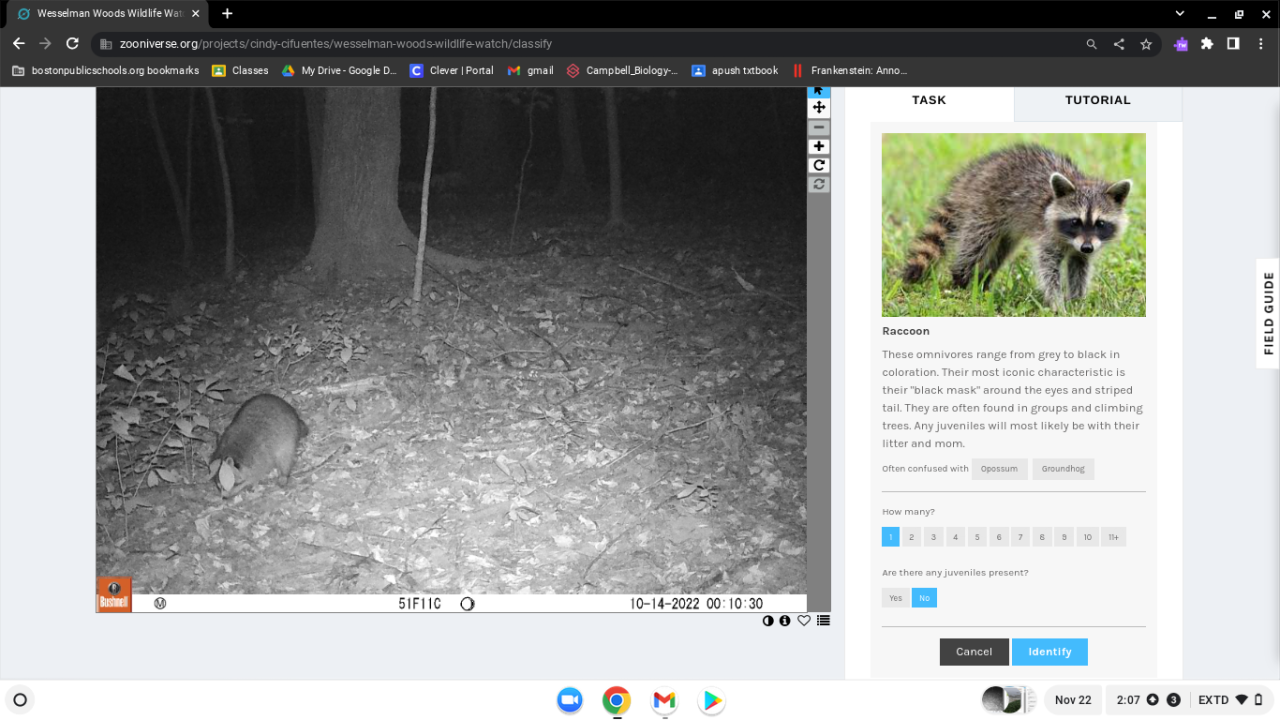
Task: Favorite this subject with heart icon
Action: tap(804, 621)
